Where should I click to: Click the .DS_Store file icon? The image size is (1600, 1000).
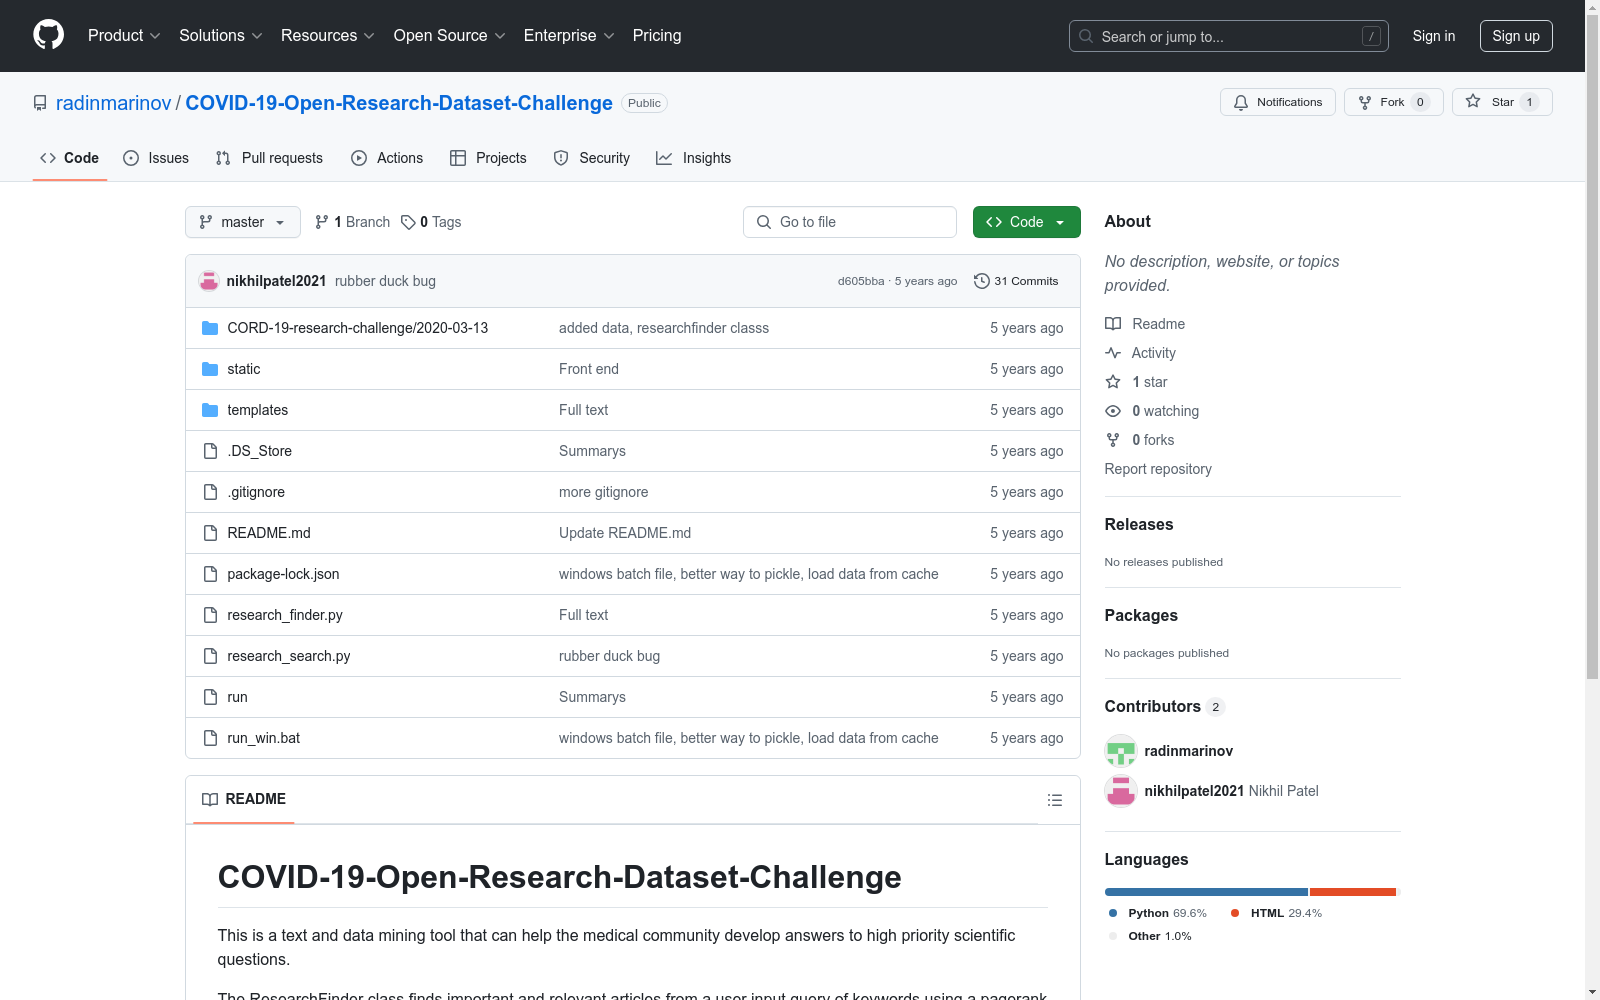210,451
